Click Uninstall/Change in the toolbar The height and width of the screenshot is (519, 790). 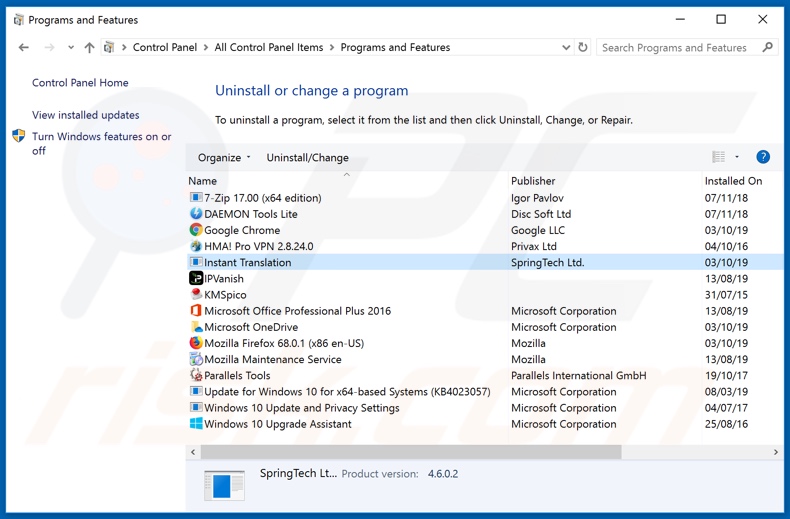coord(307,157)
